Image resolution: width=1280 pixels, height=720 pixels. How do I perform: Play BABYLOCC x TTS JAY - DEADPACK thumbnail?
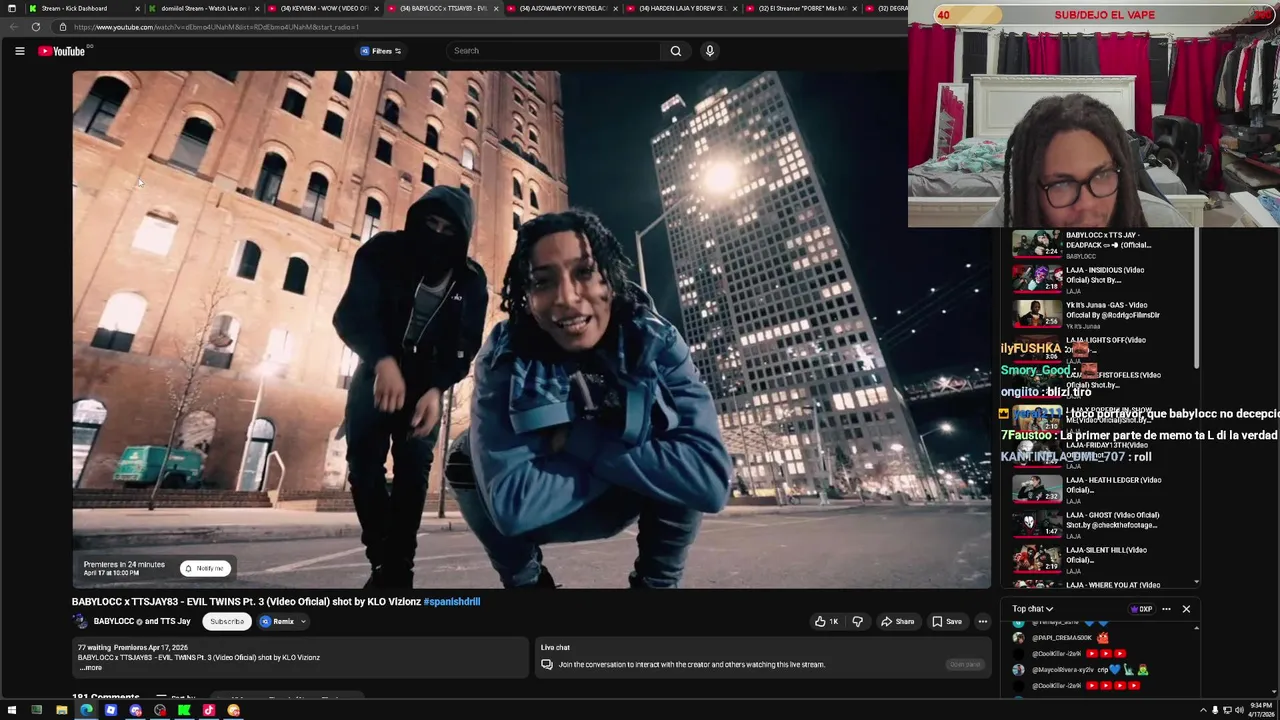tap(1036, 244)
